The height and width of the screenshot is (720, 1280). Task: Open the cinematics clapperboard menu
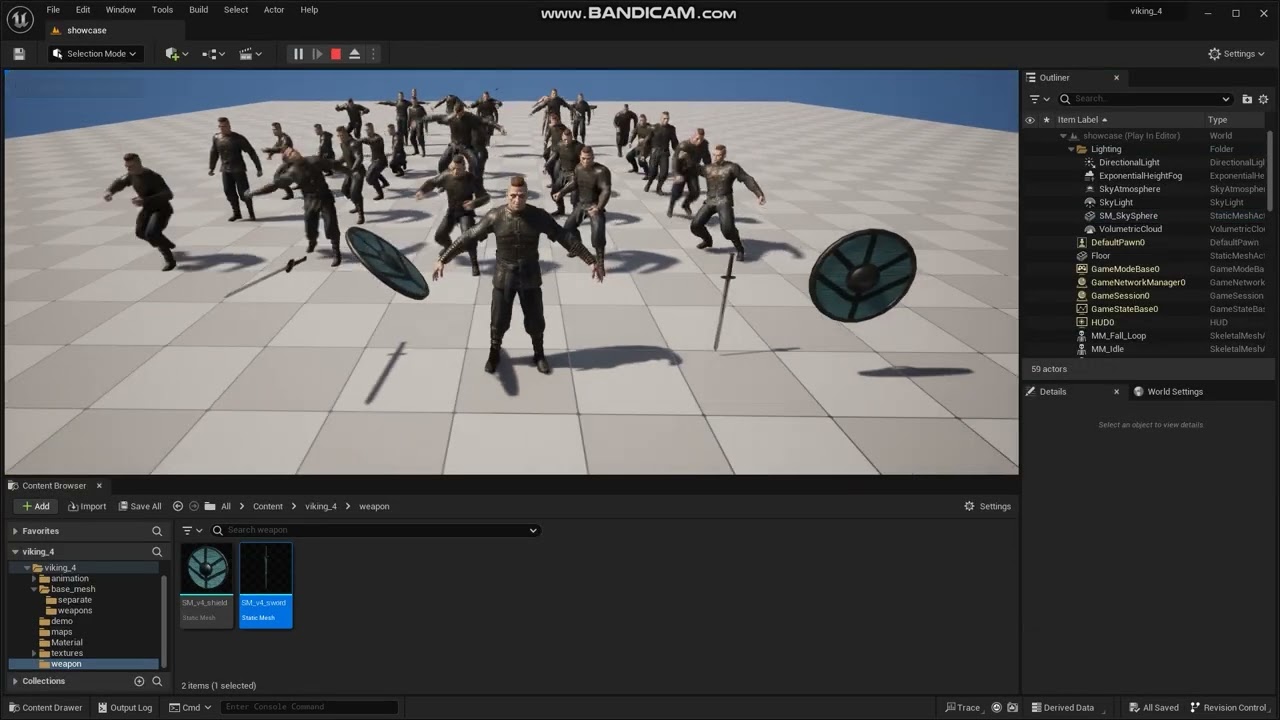click(251, 54)
